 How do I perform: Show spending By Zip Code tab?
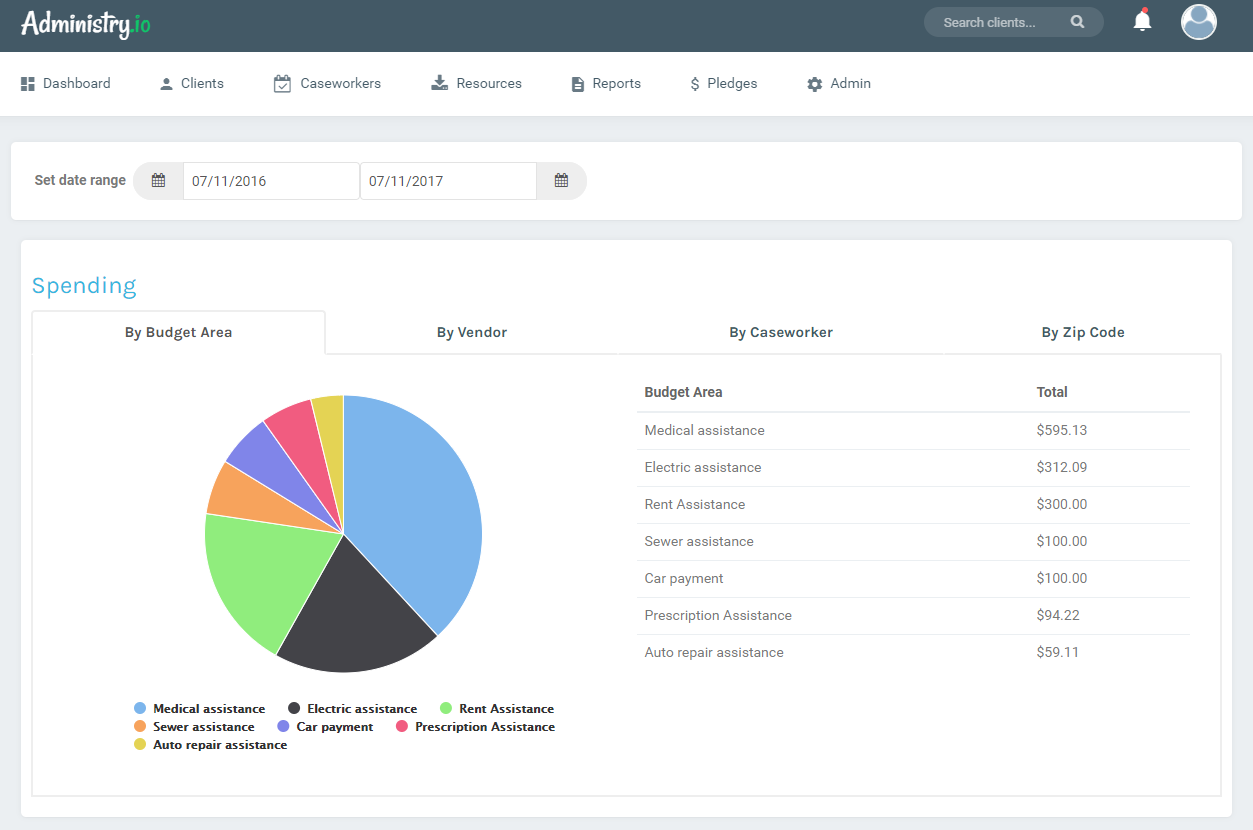1083,333
